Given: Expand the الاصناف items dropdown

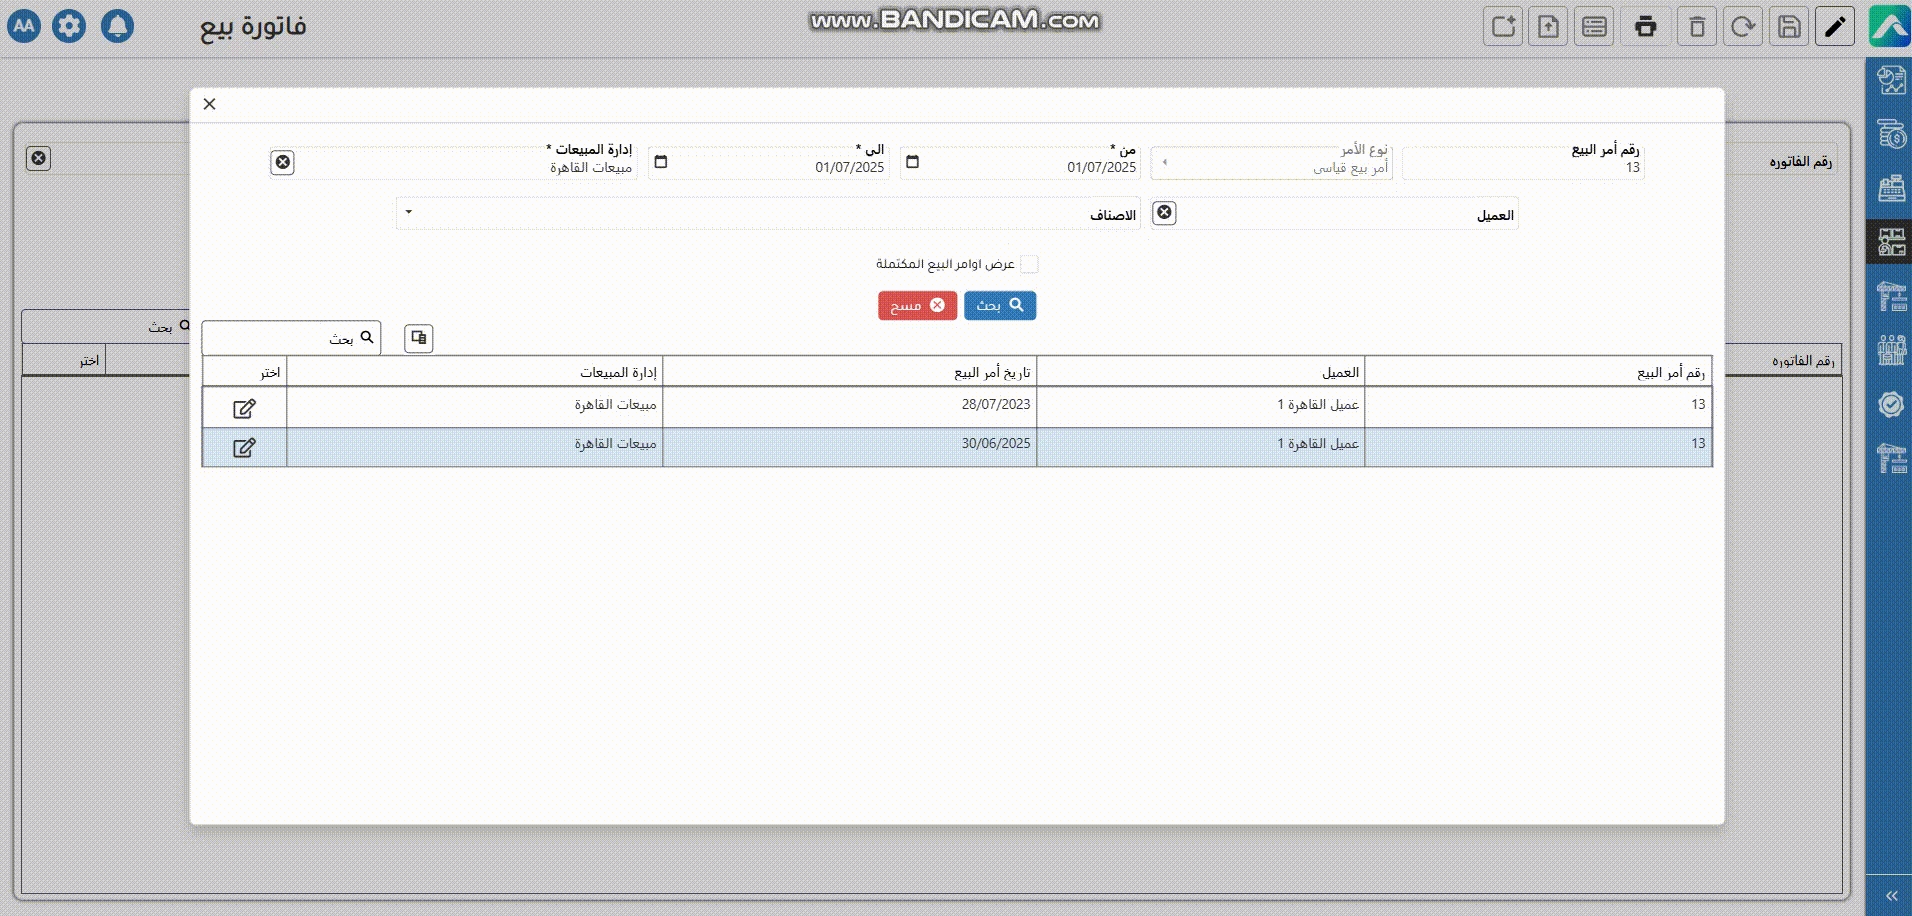Looking at the screenshot, I should pos(409,213).
